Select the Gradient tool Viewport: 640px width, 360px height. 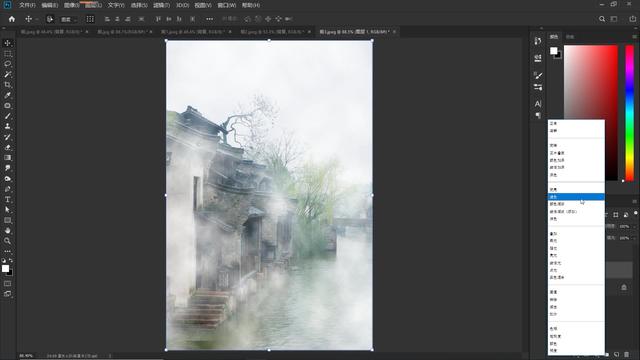[7, 158]
